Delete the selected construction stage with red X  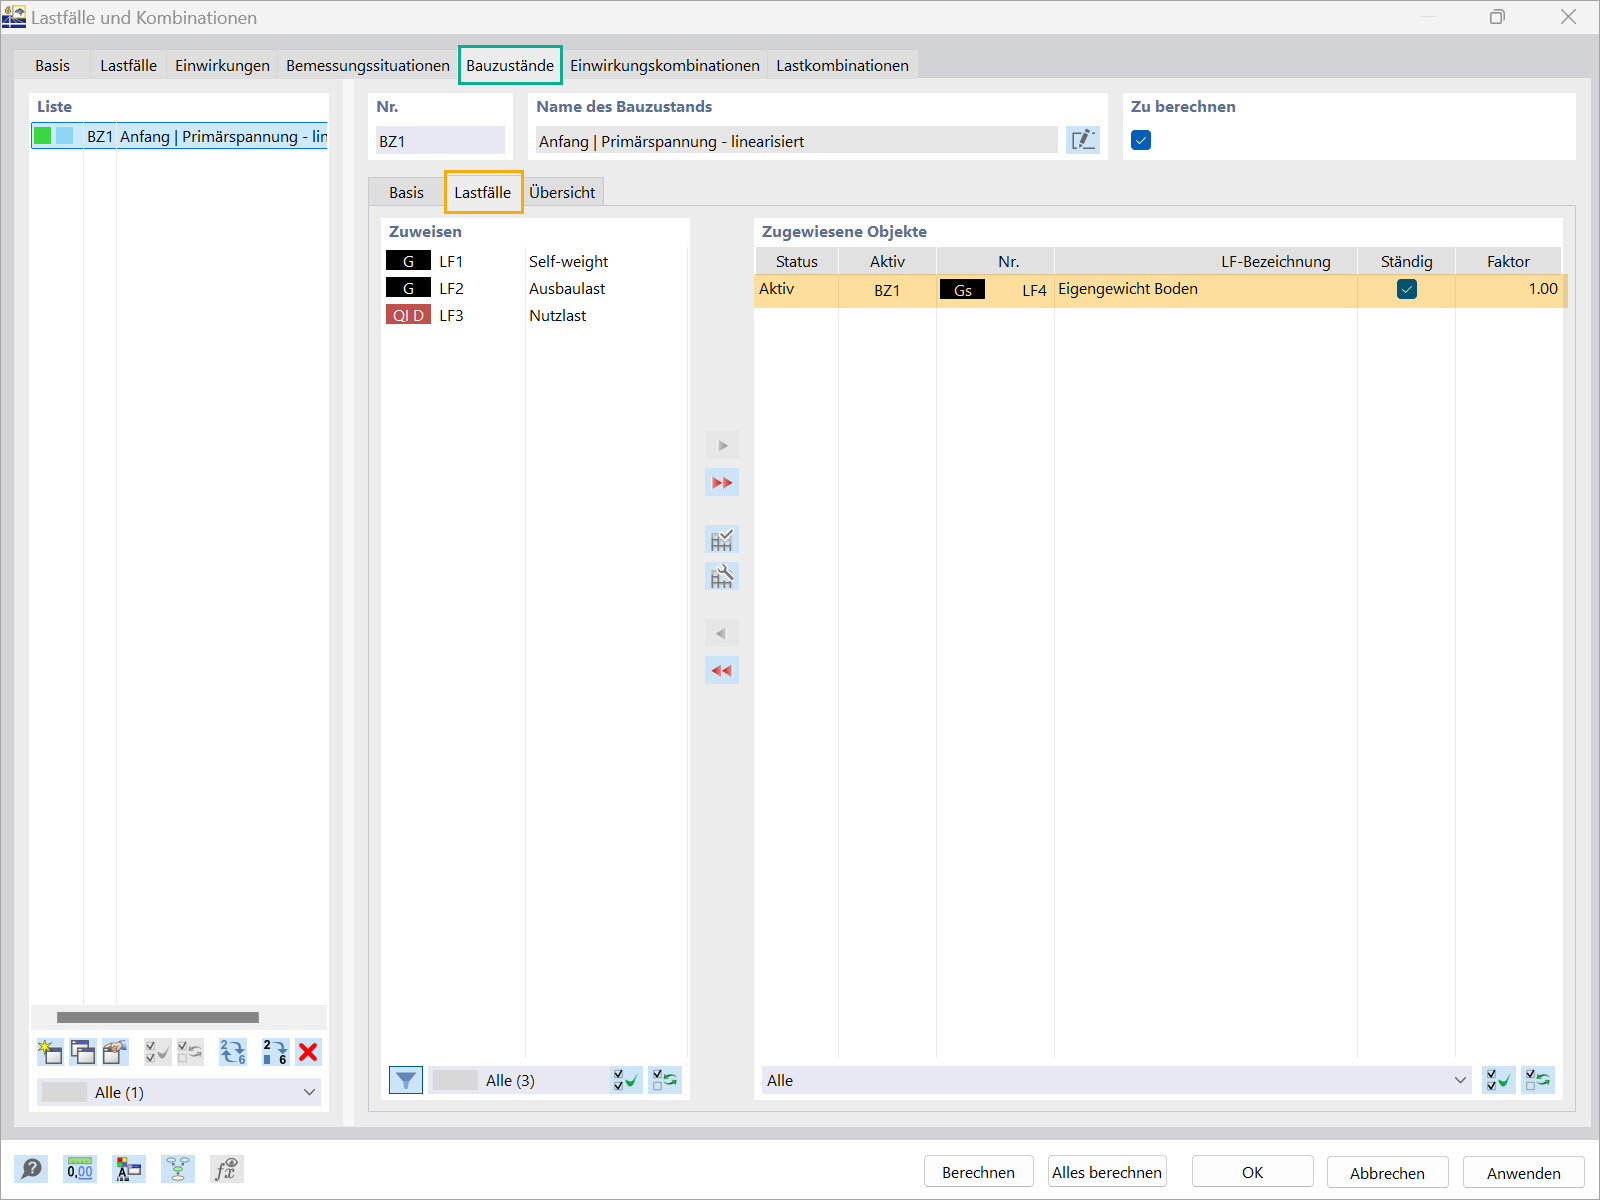(308, 1052)
